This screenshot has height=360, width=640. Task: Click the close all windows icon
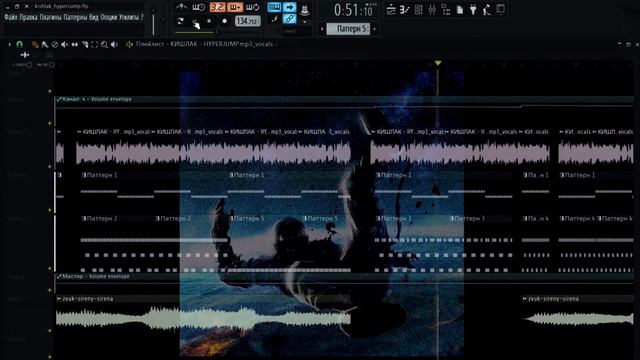click(x=501, y=9)
